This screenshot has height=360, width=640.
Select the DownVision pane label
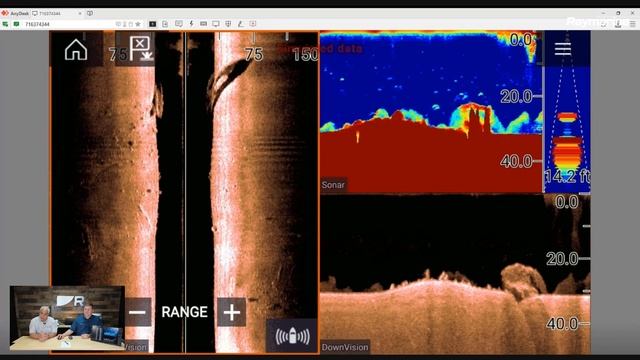345,347
